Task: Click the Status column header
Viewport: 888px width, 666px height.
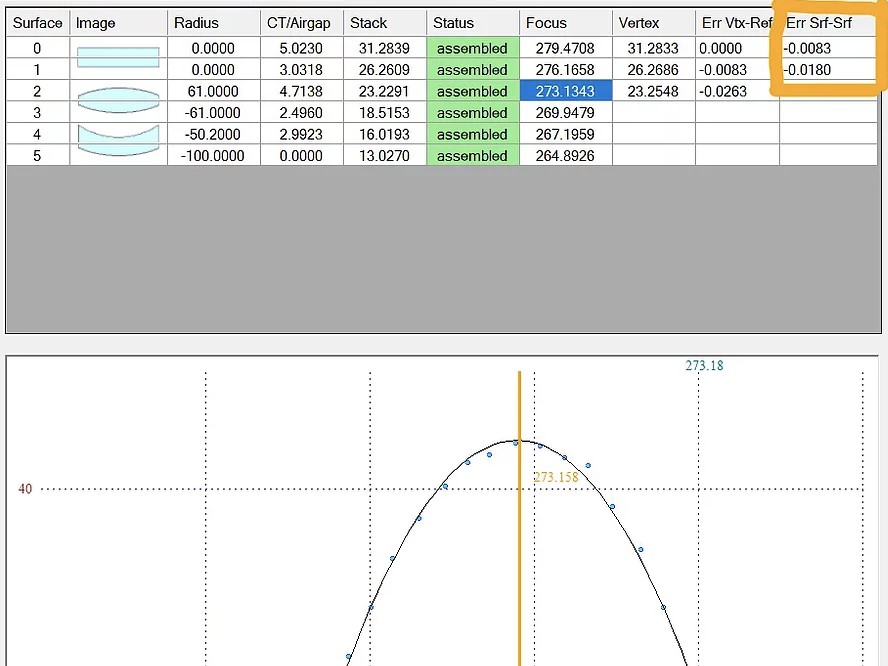Action: (x=472, y=23)
